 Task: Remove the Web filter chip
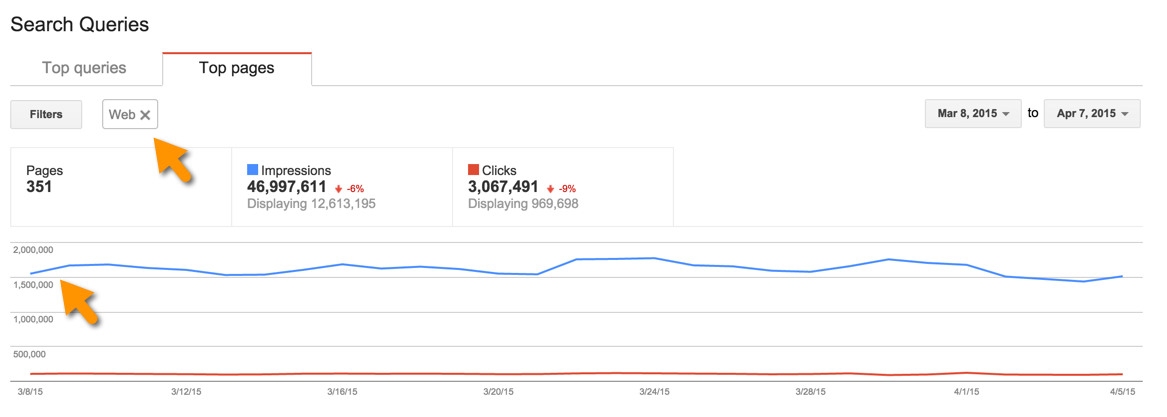tap(145, 115)
